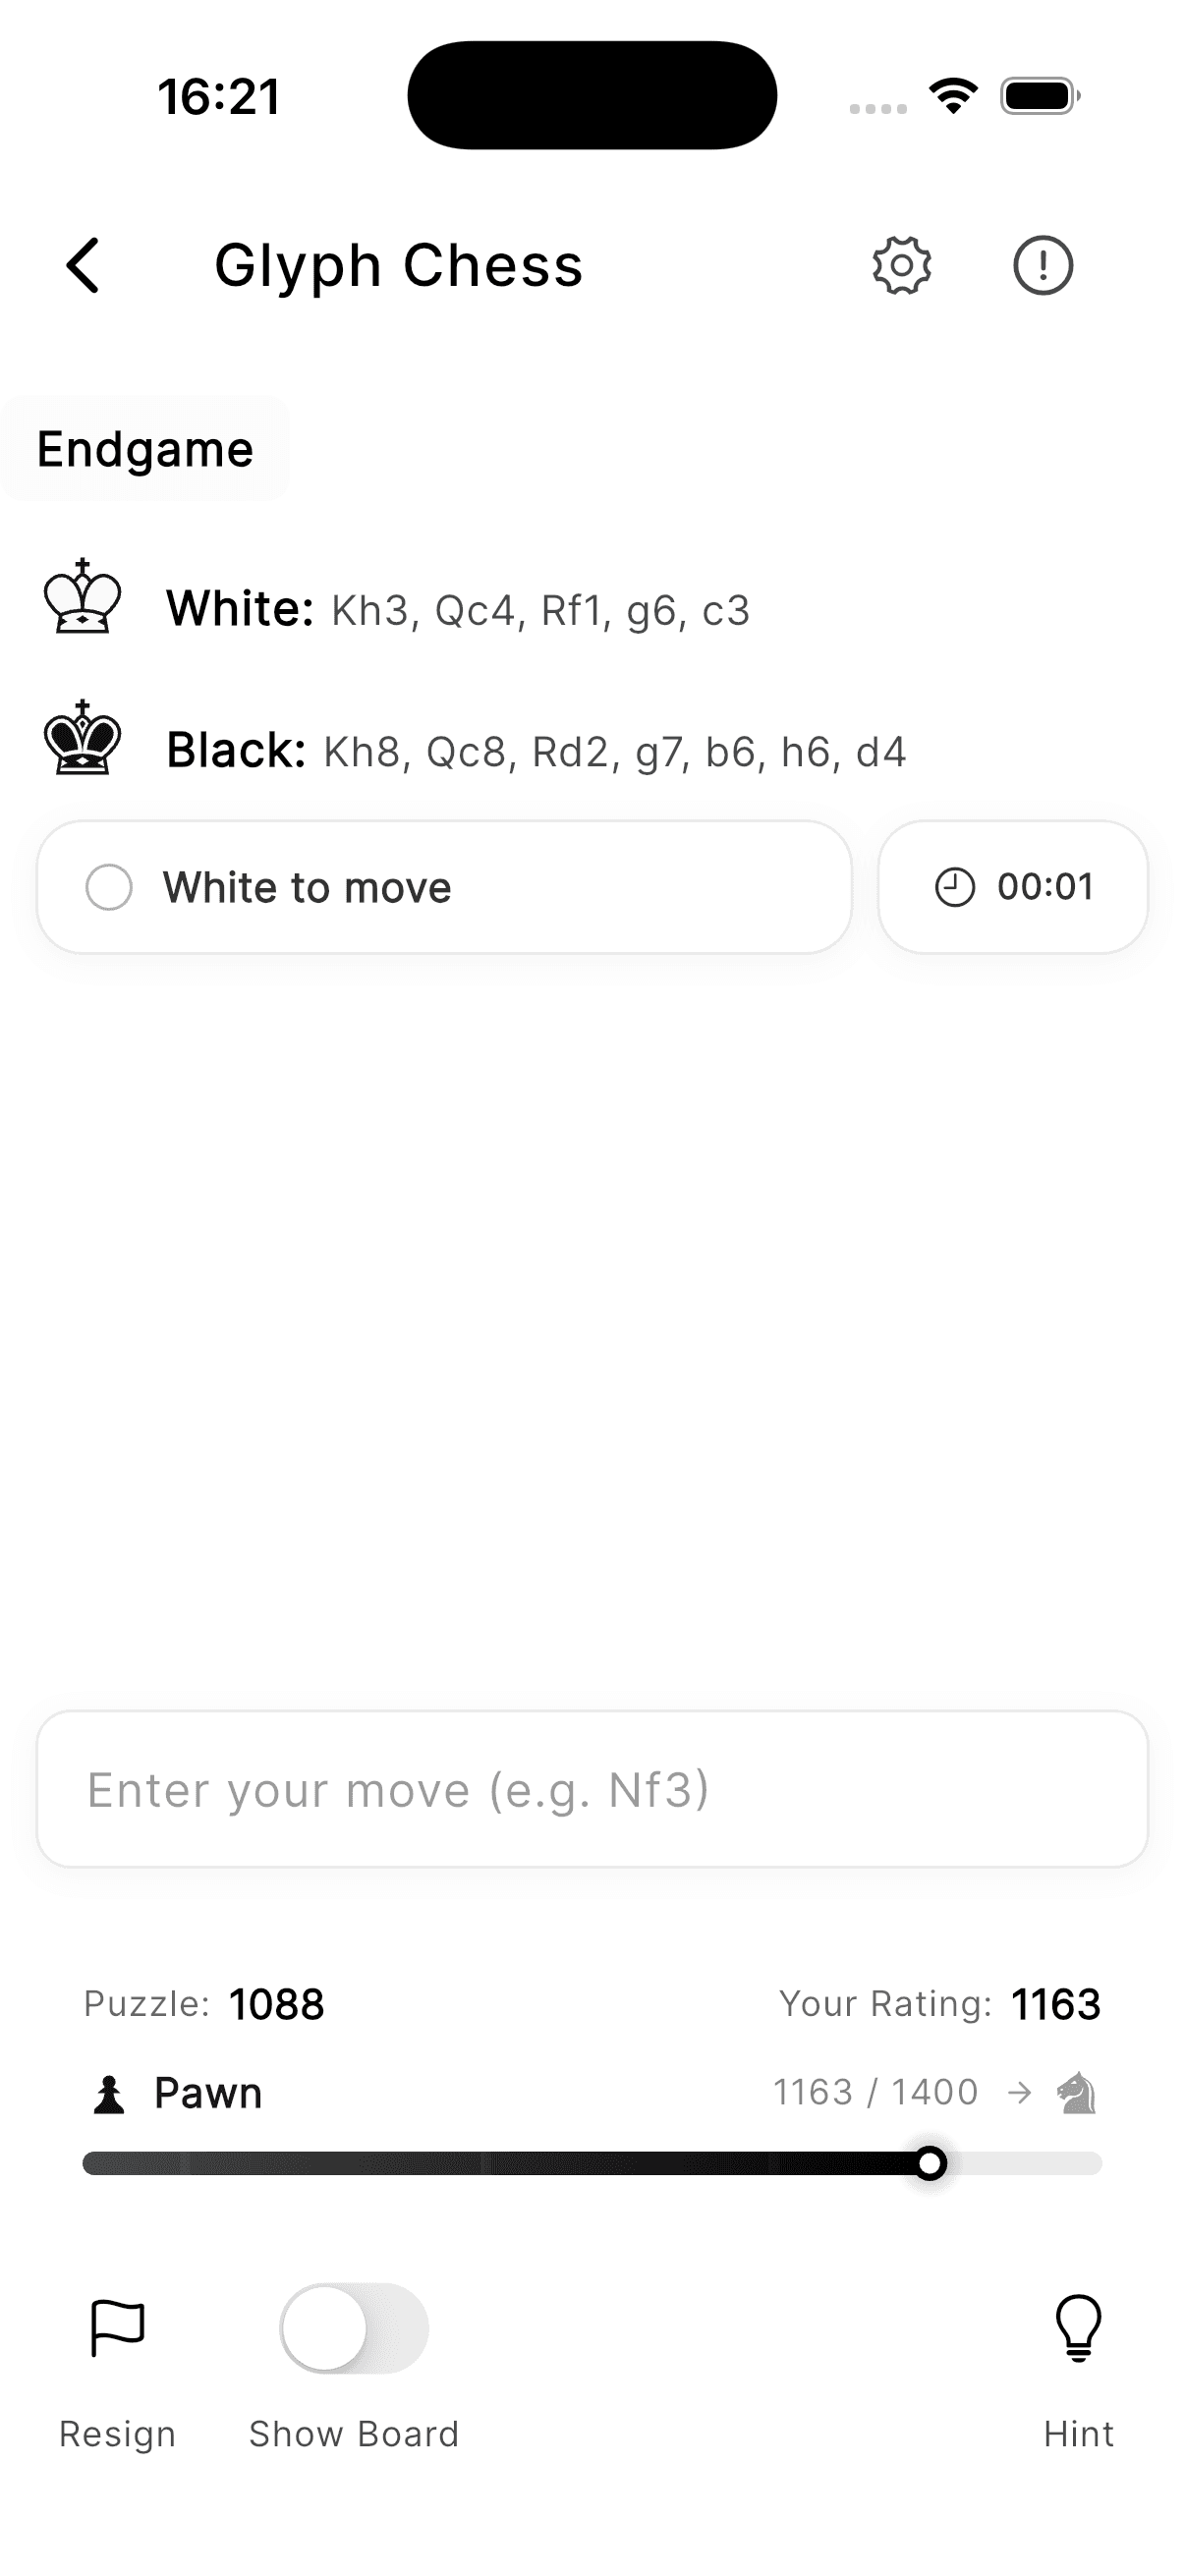Select the White to move radio circle
This screenshot has width=1185, height=2576.
click(x=110, y=886)
